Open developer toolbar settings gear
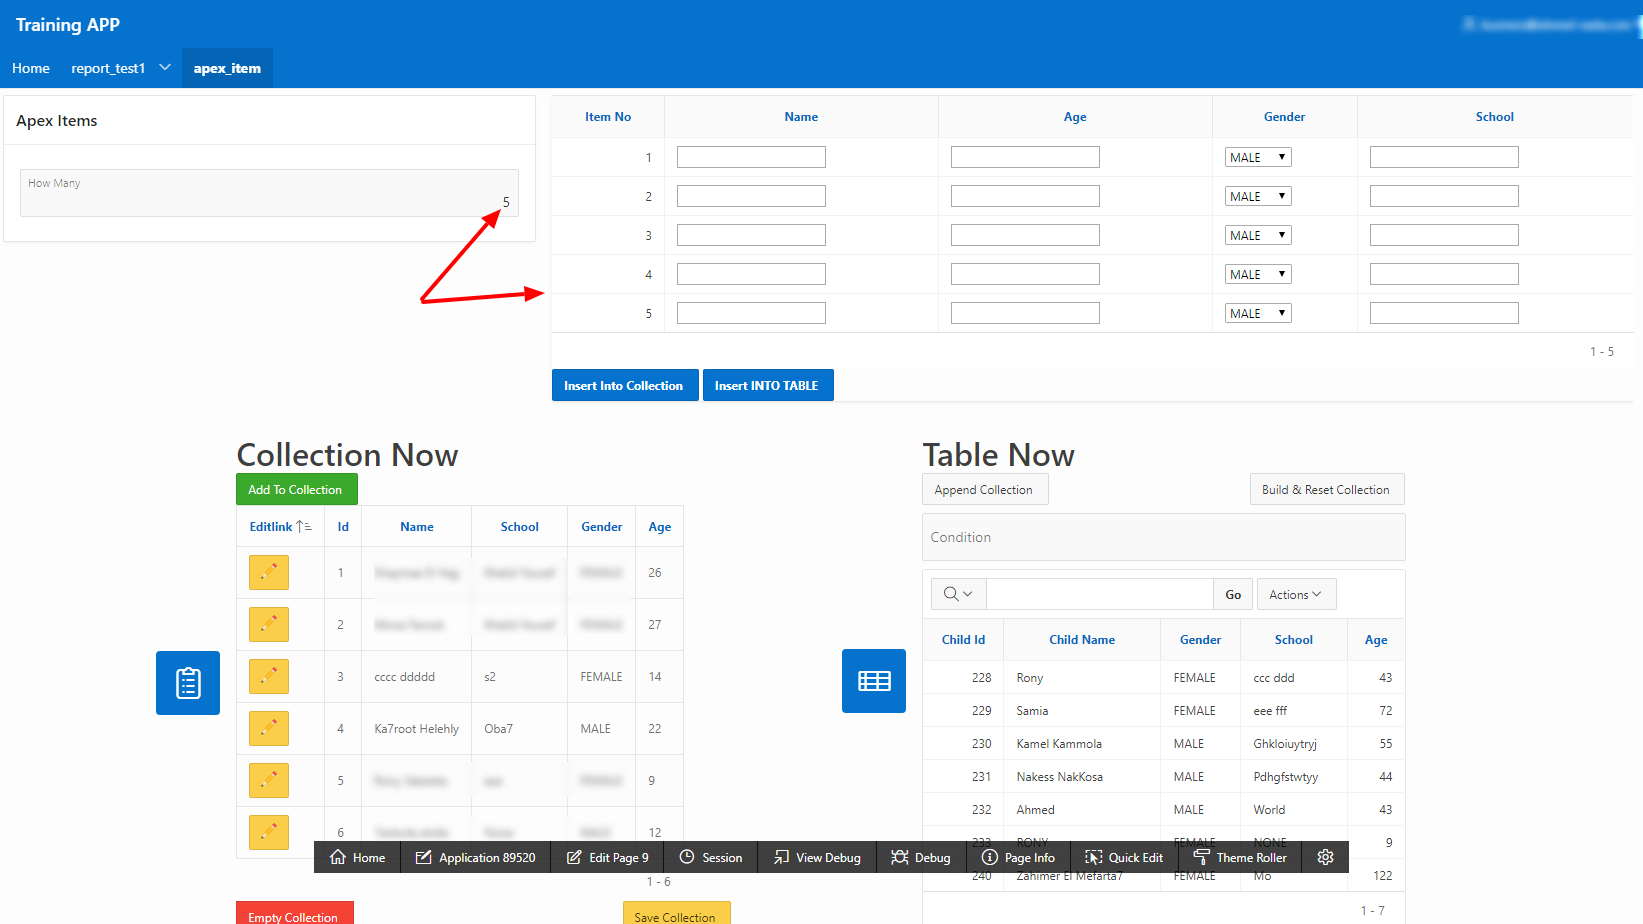 point(1326,857)
